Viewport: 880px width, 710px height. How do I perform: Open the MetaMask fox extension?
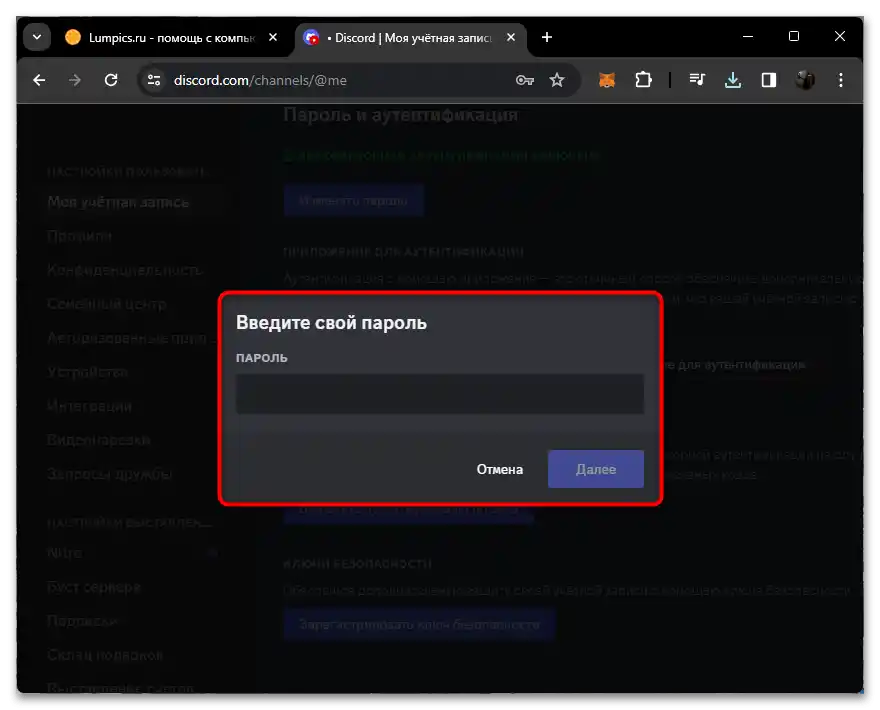tap(607, 80)
